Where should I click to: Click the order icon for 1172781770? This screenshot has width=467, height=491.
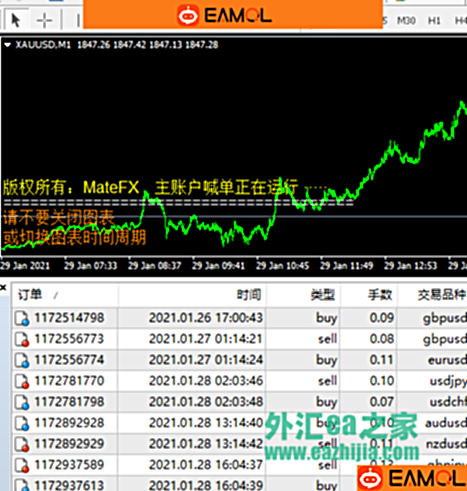pyautogui.click(x=22, y=381)
